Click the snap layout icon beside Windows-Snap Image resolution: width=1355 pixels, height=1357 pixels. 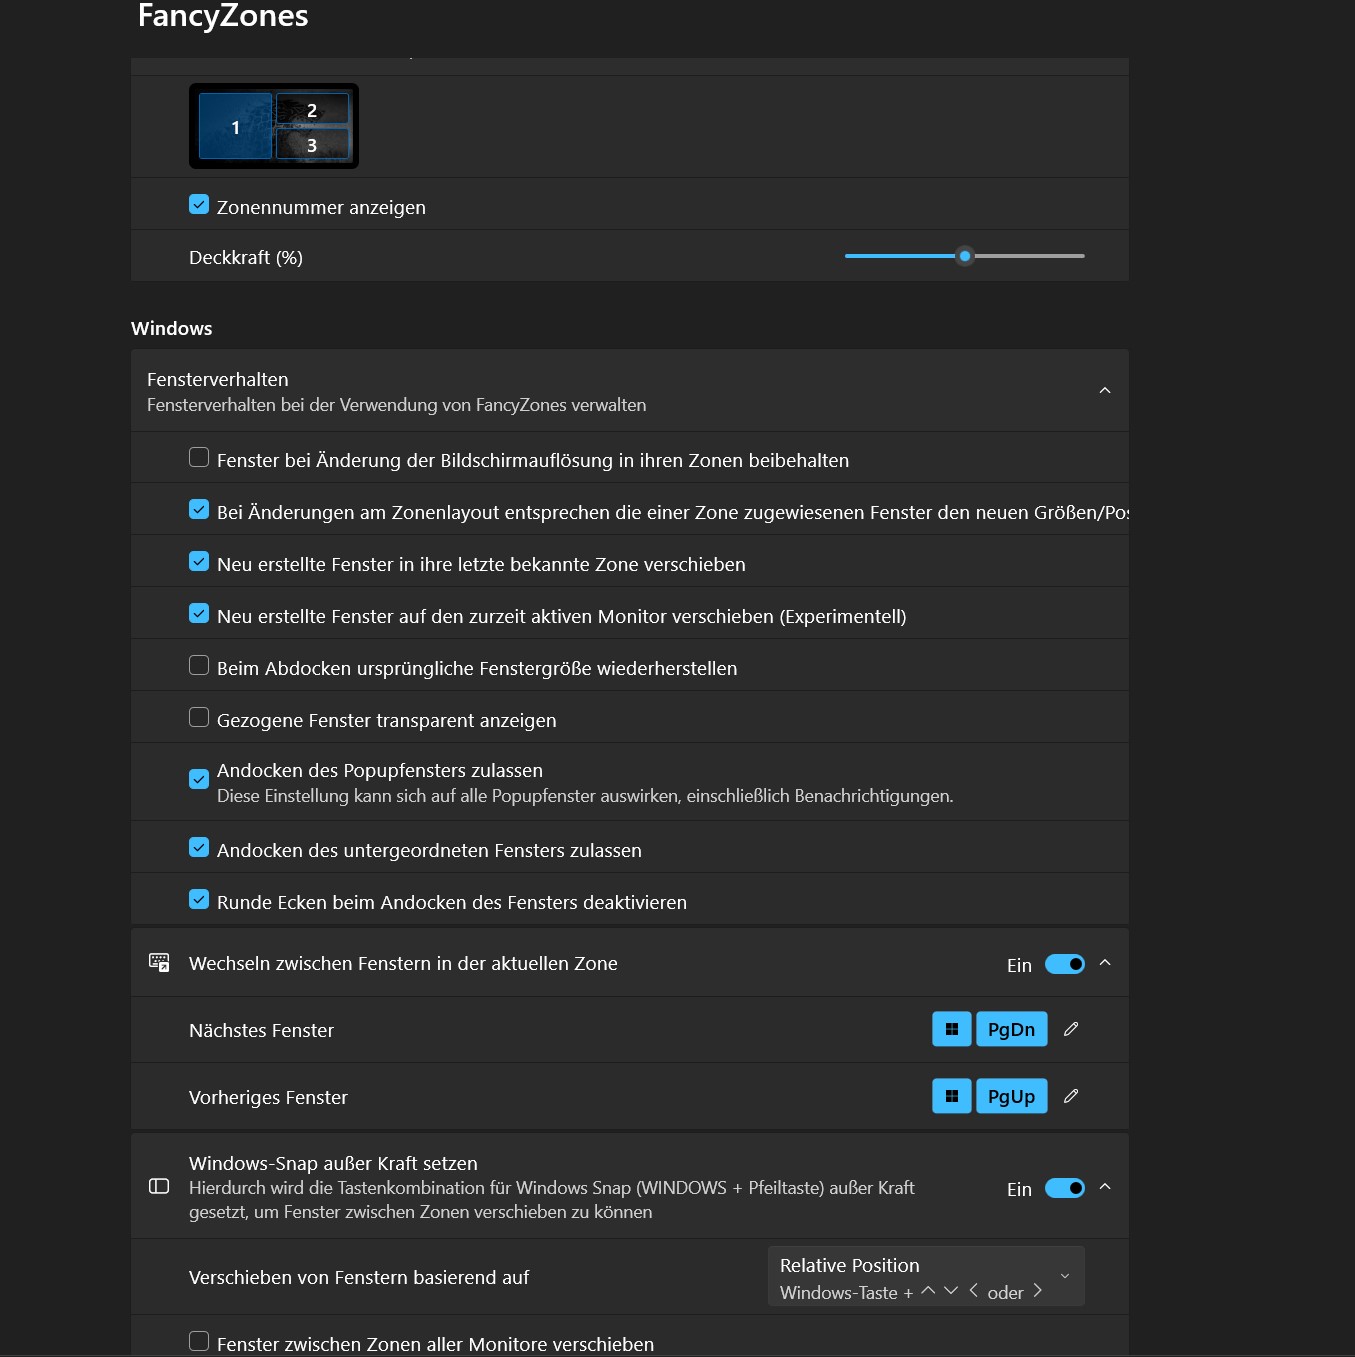tap(159, 1186)
